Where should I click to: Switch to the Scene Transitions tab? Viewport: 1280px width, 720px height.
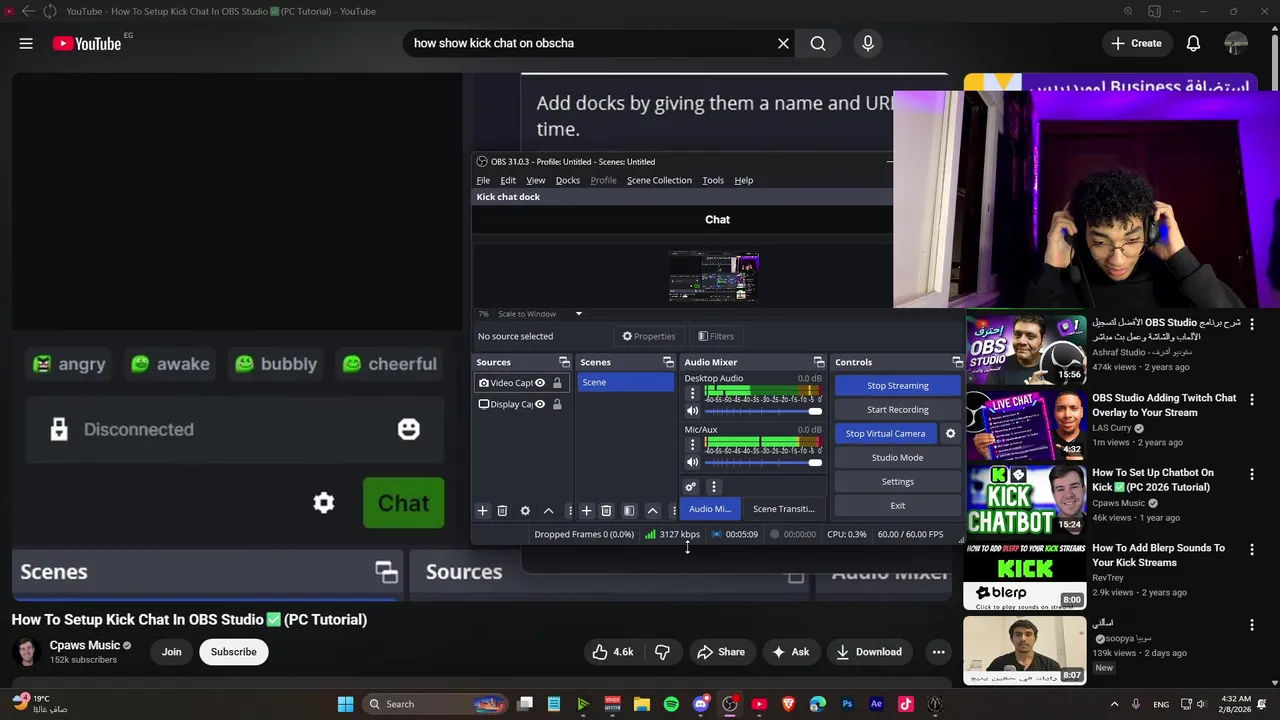click(x=783, y=509)
